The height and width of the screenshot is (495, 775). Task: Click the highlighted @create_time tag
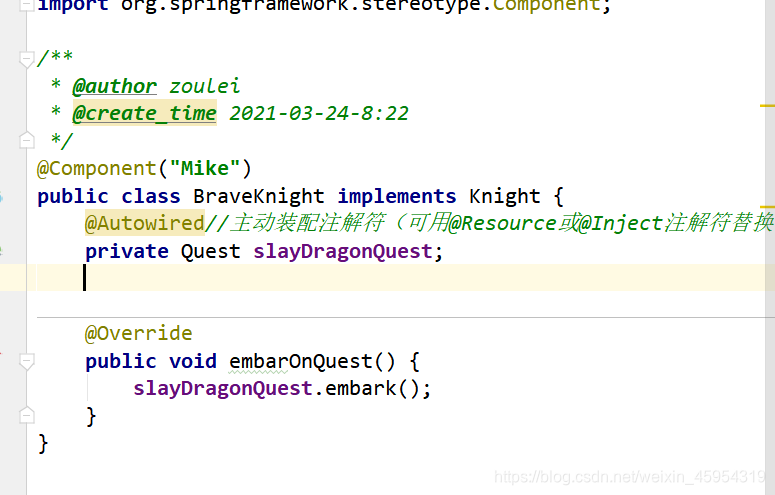click(145, 113)
